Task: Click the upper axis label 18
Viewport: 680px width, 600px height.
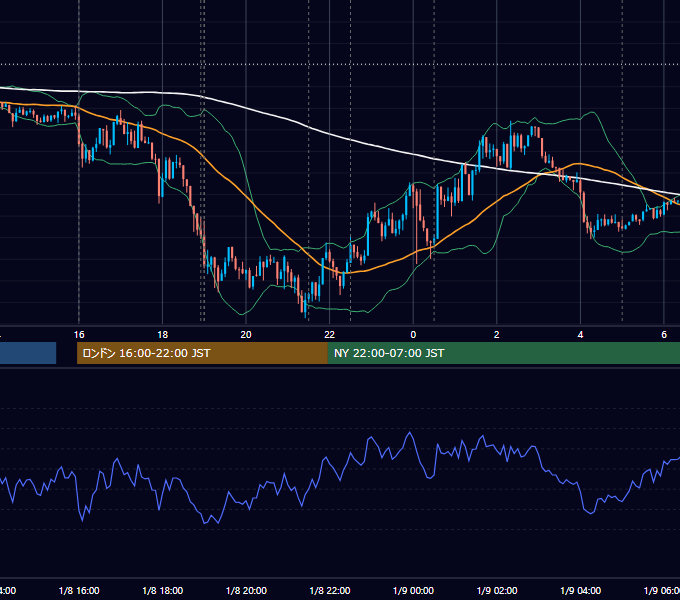Action: click(x=162, y=334)
